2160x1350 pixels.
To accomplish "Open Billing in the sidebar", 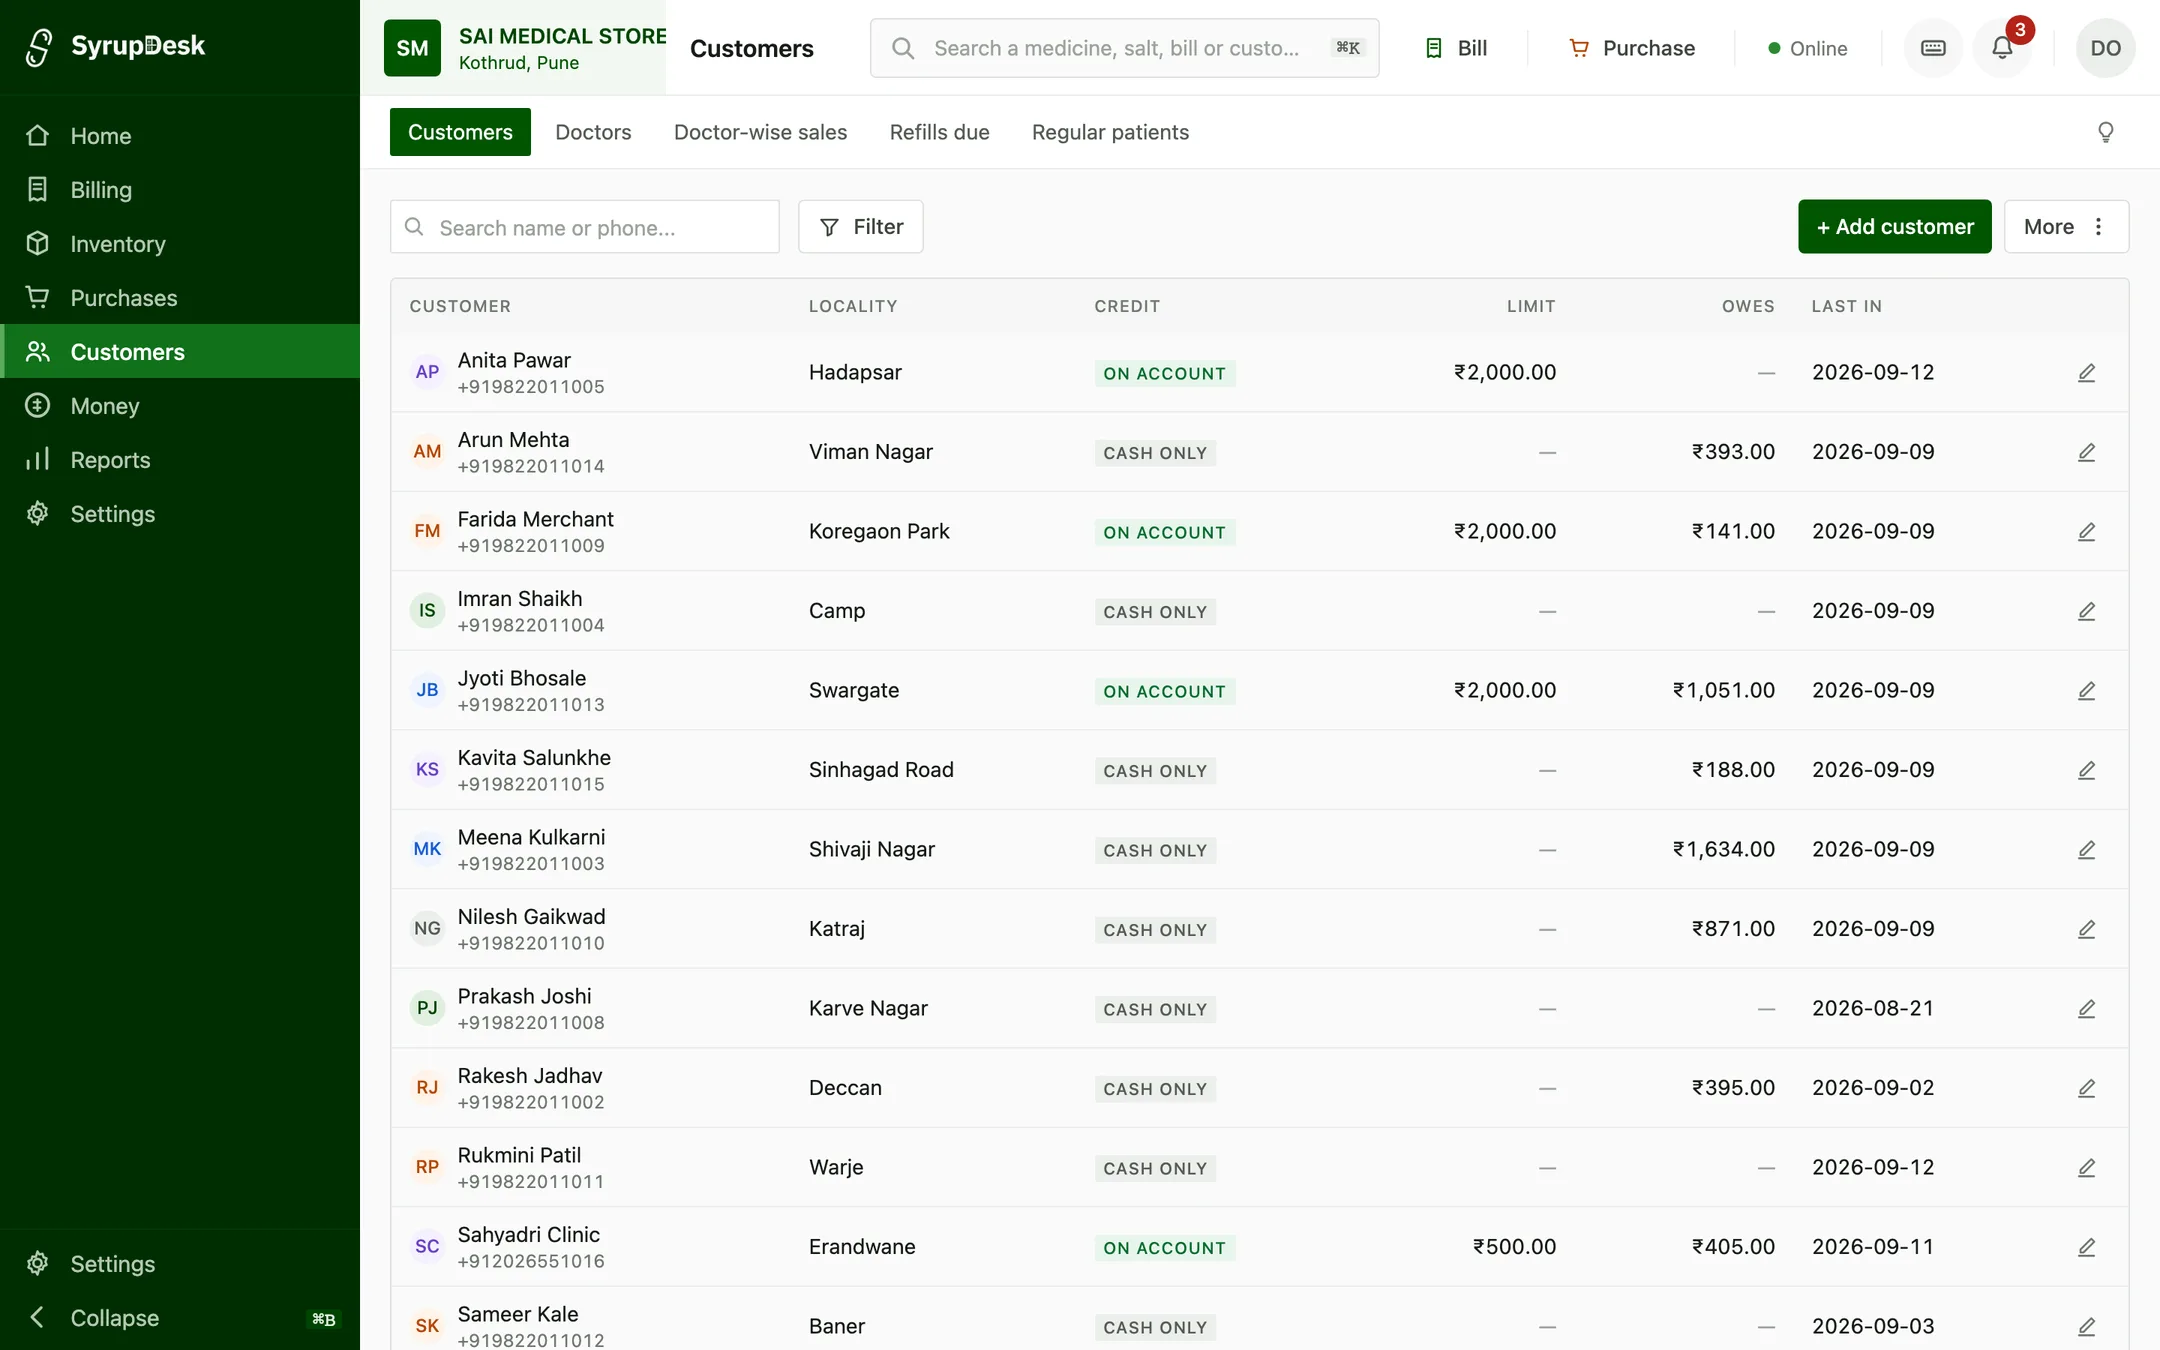I will point(180,190).
